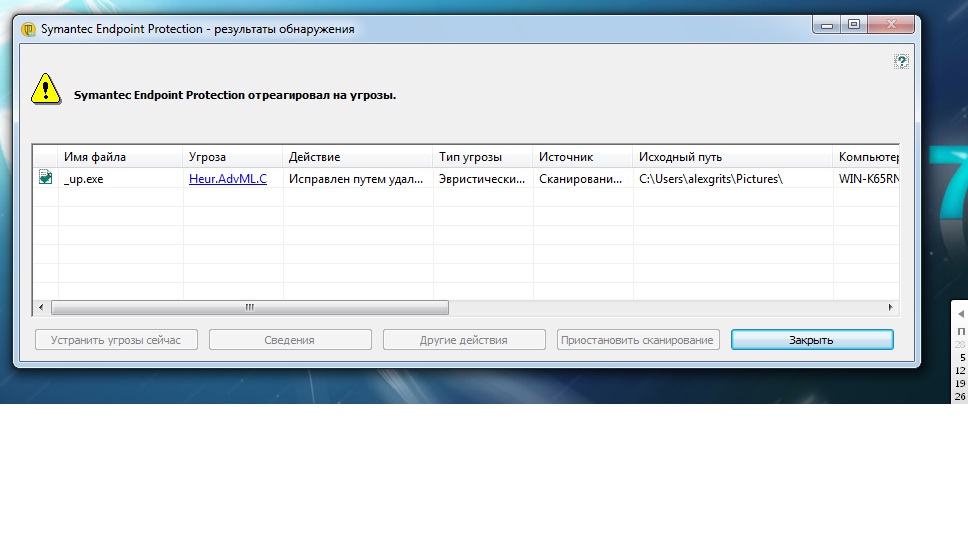Click the file status icon beside _up.exe
The width and height of the screenshot is (968, 546).
tap(45, 177)
